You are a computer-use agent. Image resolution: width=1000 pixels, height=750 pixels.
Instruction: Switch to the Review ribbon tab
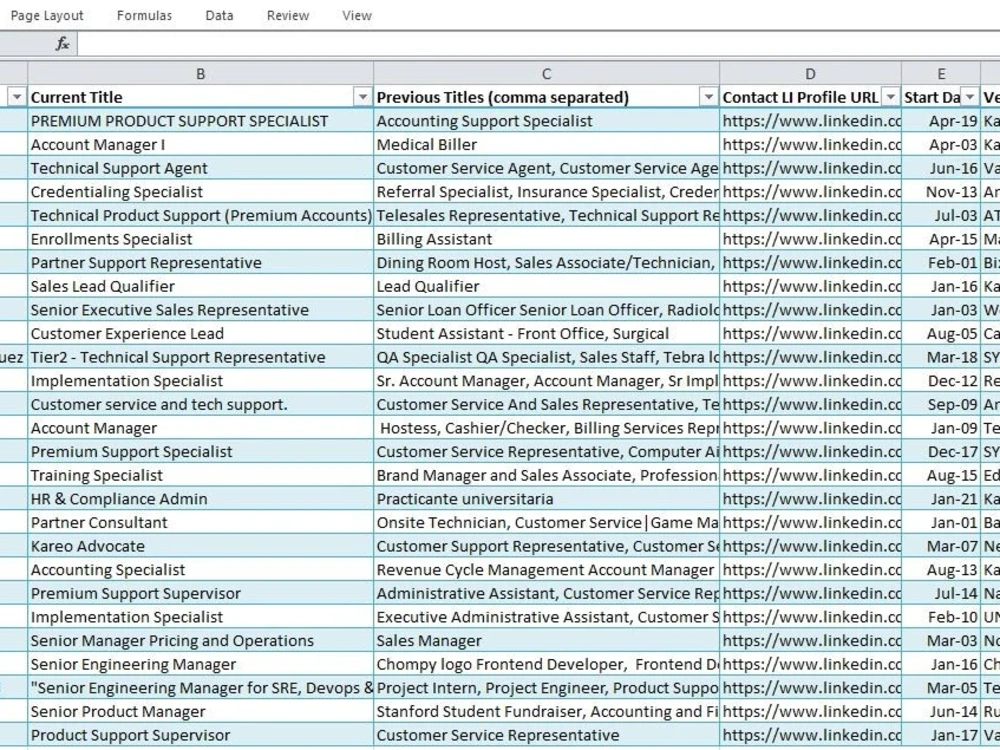(288, 15)
